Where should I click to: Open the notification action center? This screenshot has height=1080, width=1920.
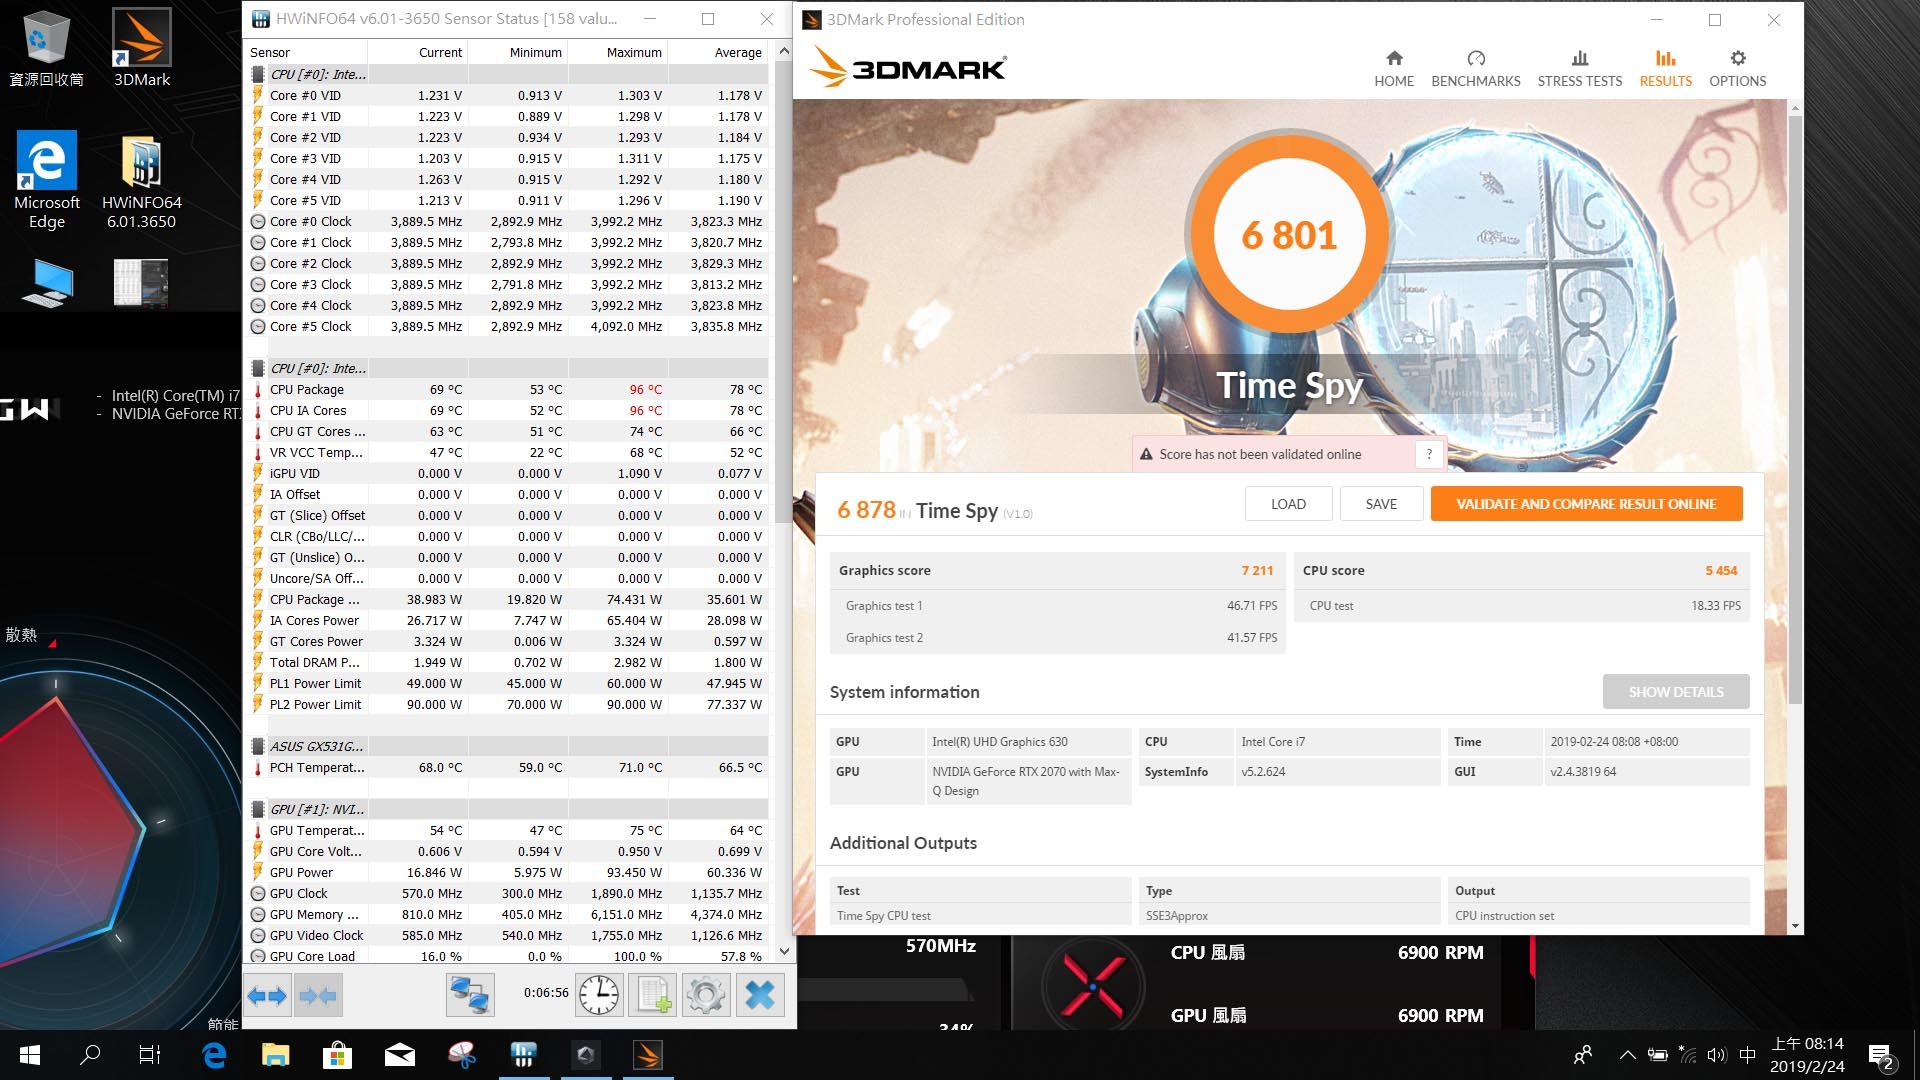pyautogui.click(x=1880, y=1056)
